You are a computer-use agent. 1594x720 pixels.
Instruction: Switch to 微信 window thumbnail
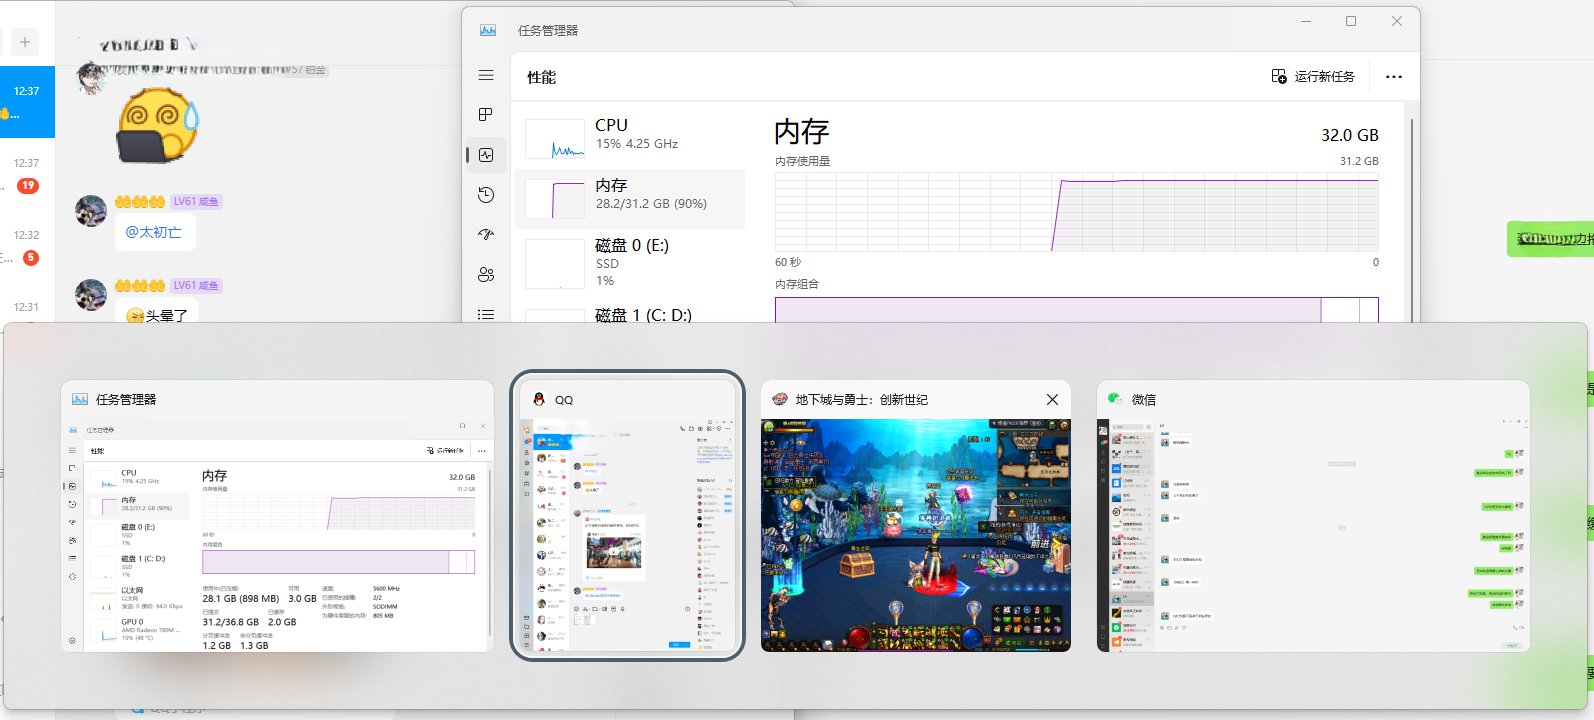[x=1313, y=516]
